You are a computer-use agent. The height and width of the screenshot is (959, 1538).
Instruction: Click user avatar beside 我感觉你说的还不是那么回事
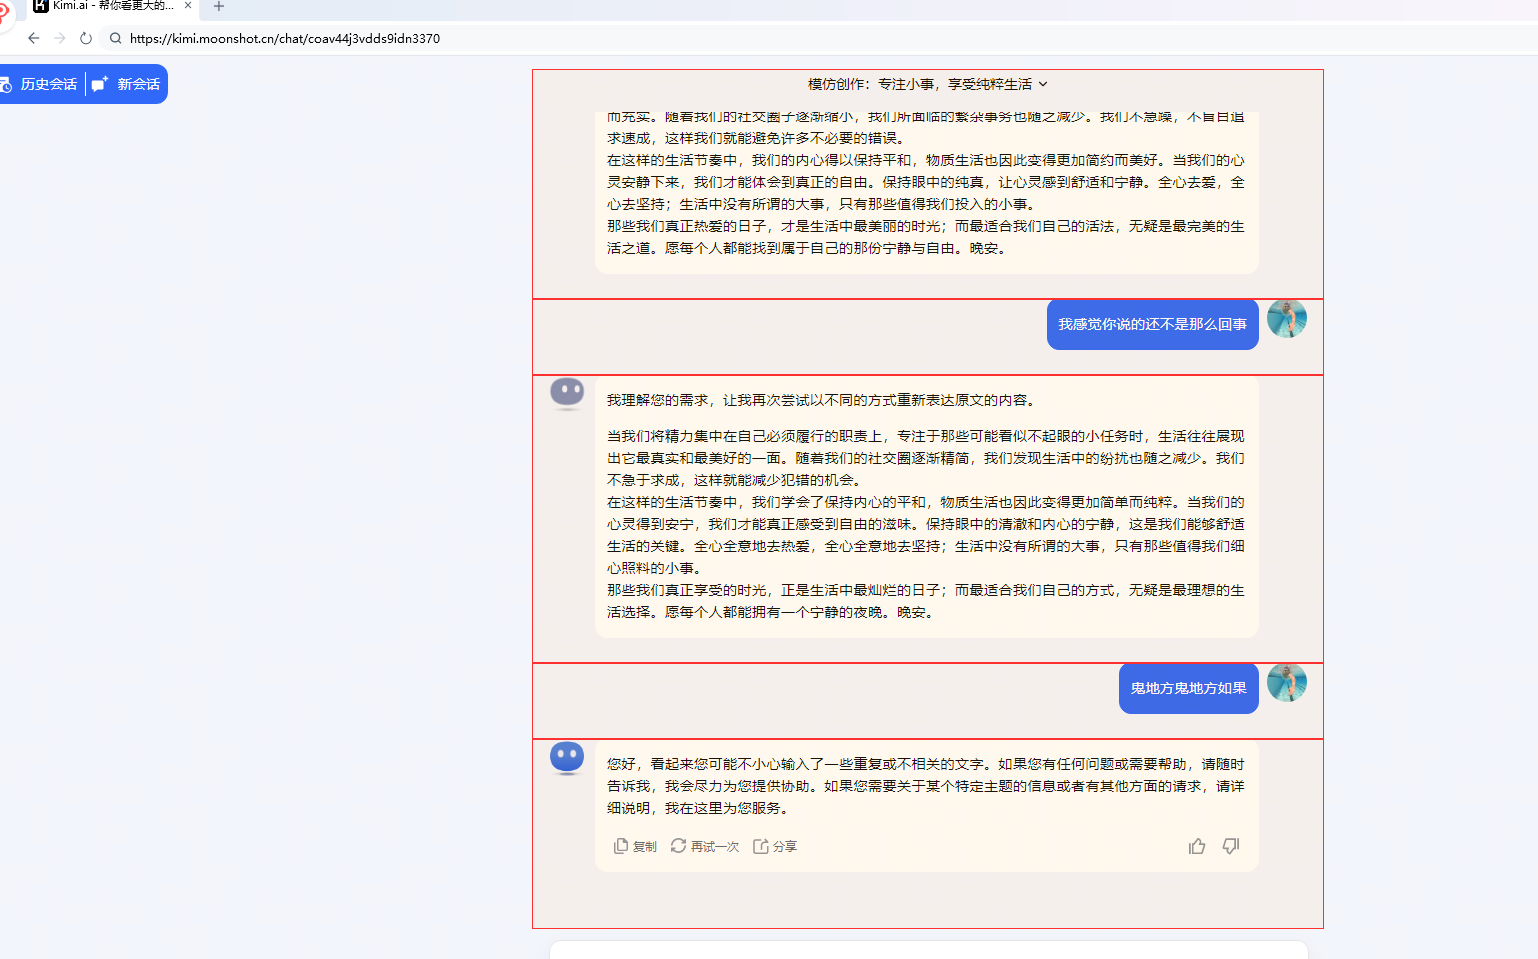[1286, 319]
